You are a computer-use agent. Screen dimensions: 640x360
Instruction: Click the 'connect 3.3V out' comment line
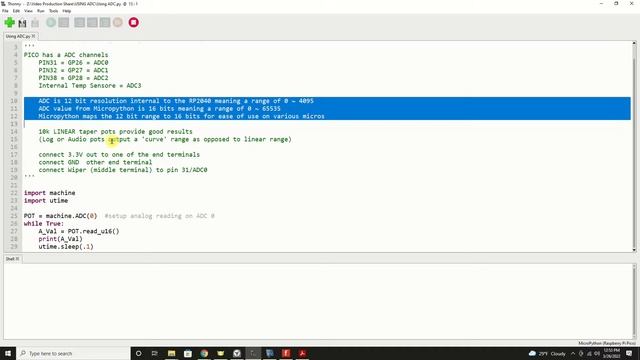(119, 154)
